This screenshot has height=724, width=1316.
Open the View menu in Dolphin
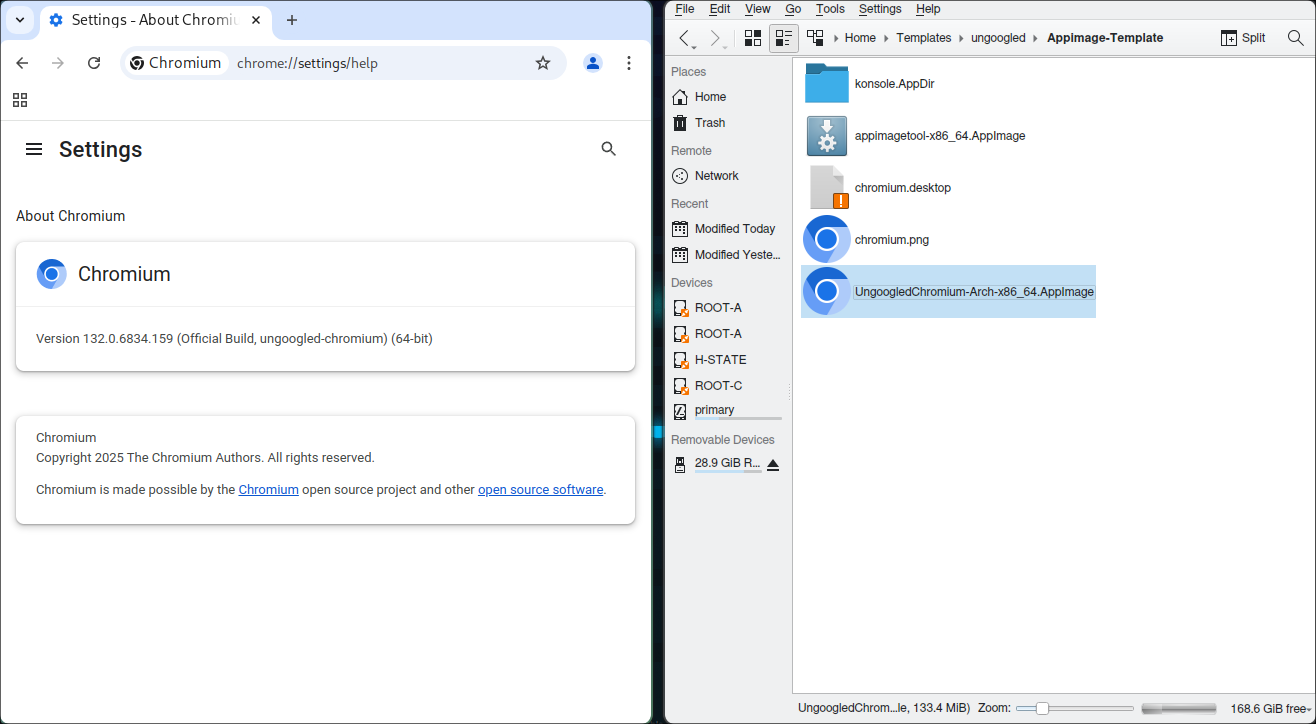point(758,9)
